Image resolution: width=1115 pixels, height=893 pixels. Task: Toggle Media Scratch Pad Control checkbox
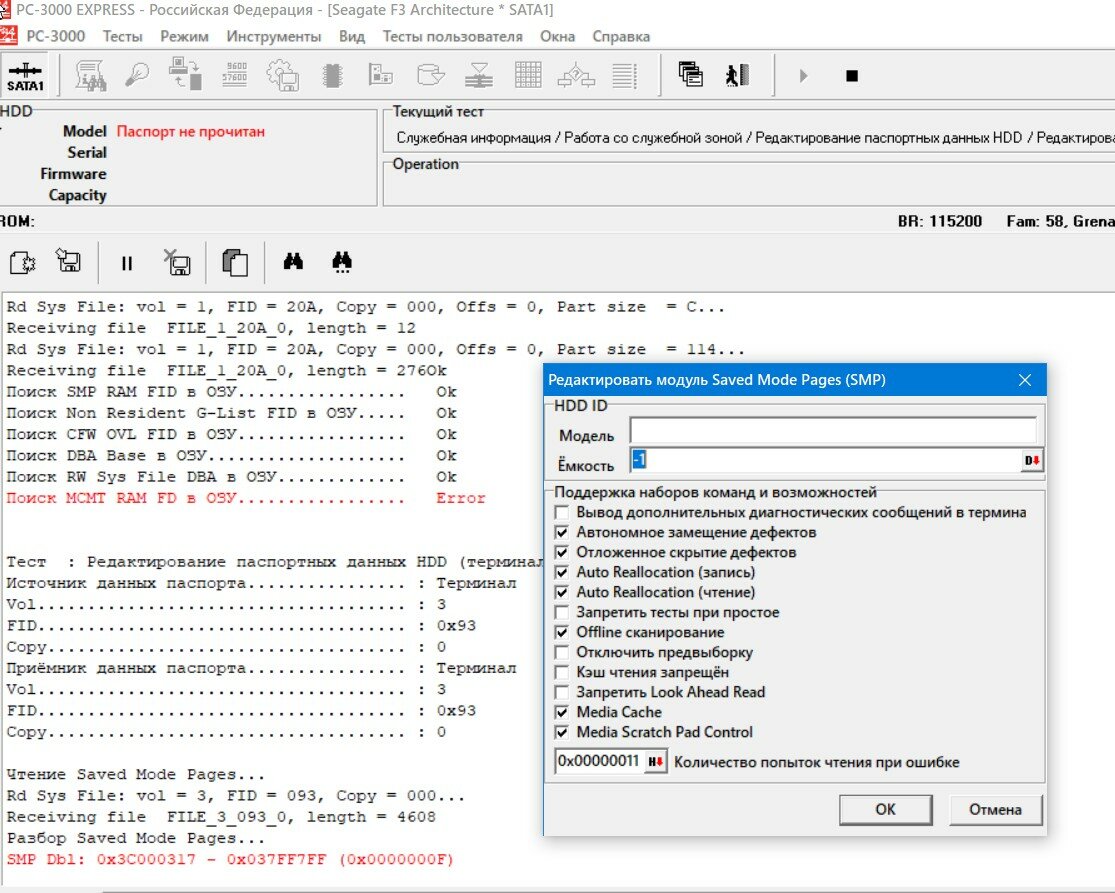[x=562, y=732]
